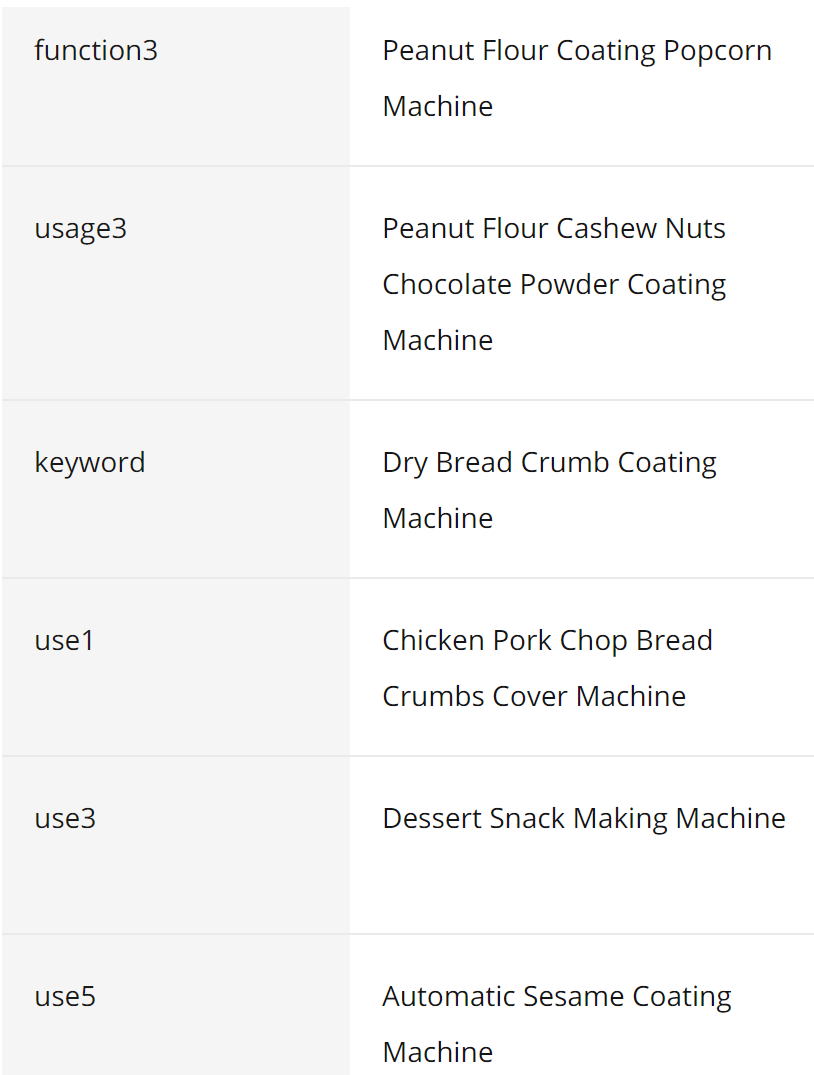Screen dimensions: 814x1075
Task: Click the use3 label cell
Action: [66, 819]
